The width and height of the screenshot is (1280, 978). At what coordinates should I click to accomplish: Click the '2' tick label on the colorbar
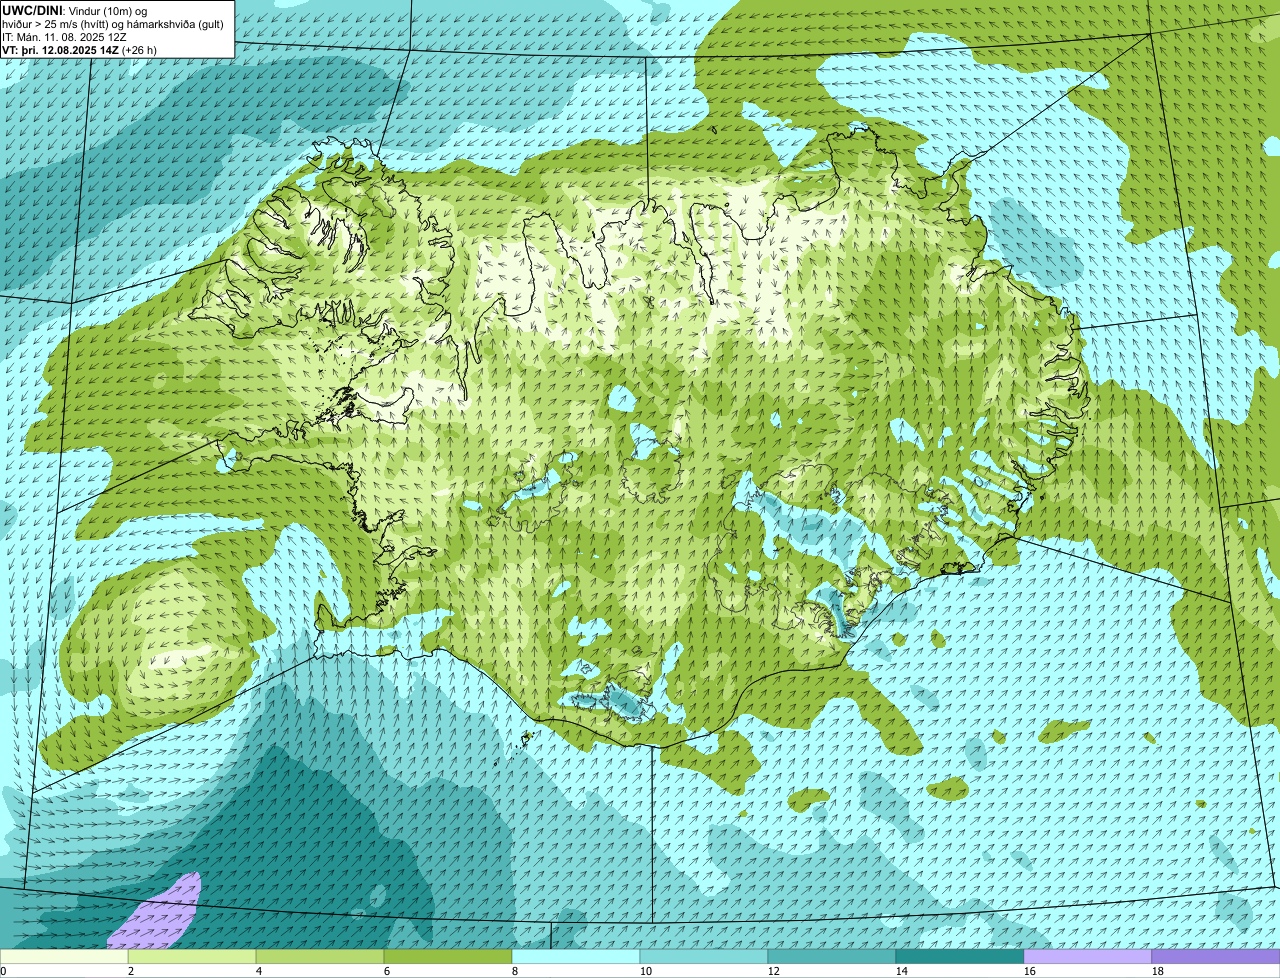point(131,971)
